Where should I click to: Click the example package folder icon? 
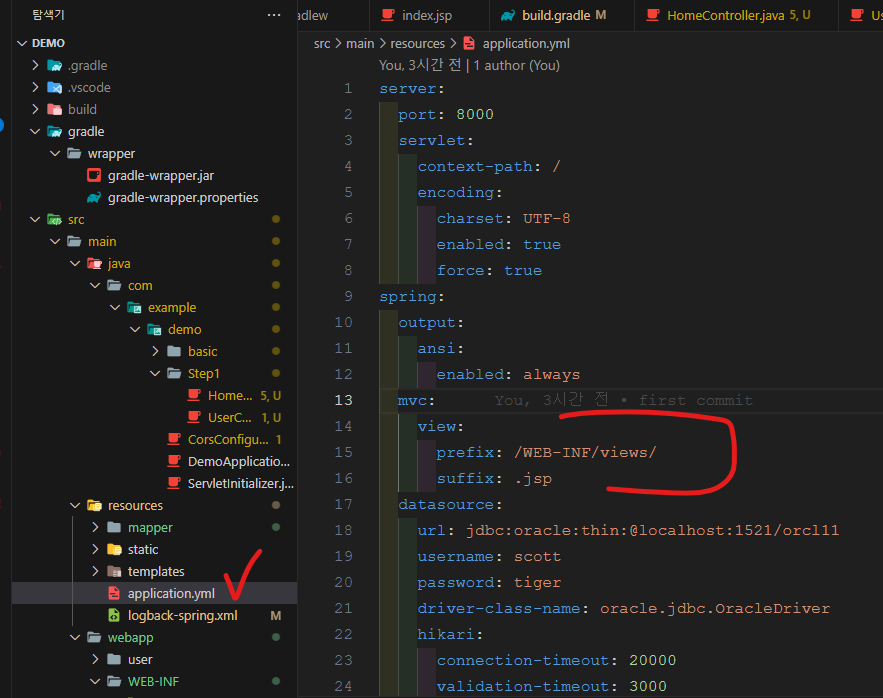click(x=134, y=308)
